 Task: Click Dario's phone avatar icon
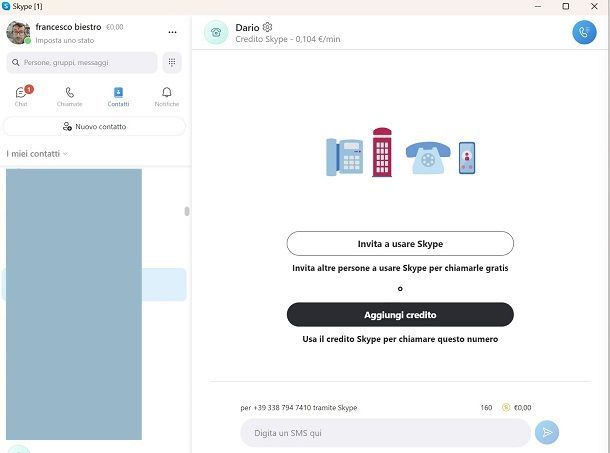pos(216,32)
